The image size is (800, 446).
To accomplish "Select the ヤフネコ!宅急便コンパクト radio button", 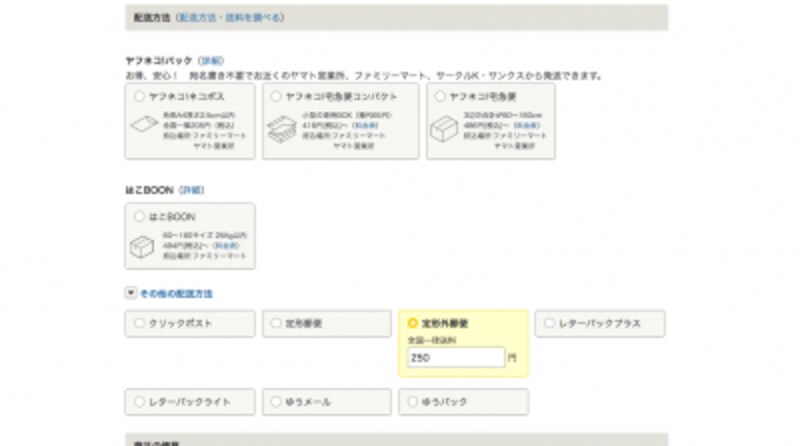I will pos(276,96).
